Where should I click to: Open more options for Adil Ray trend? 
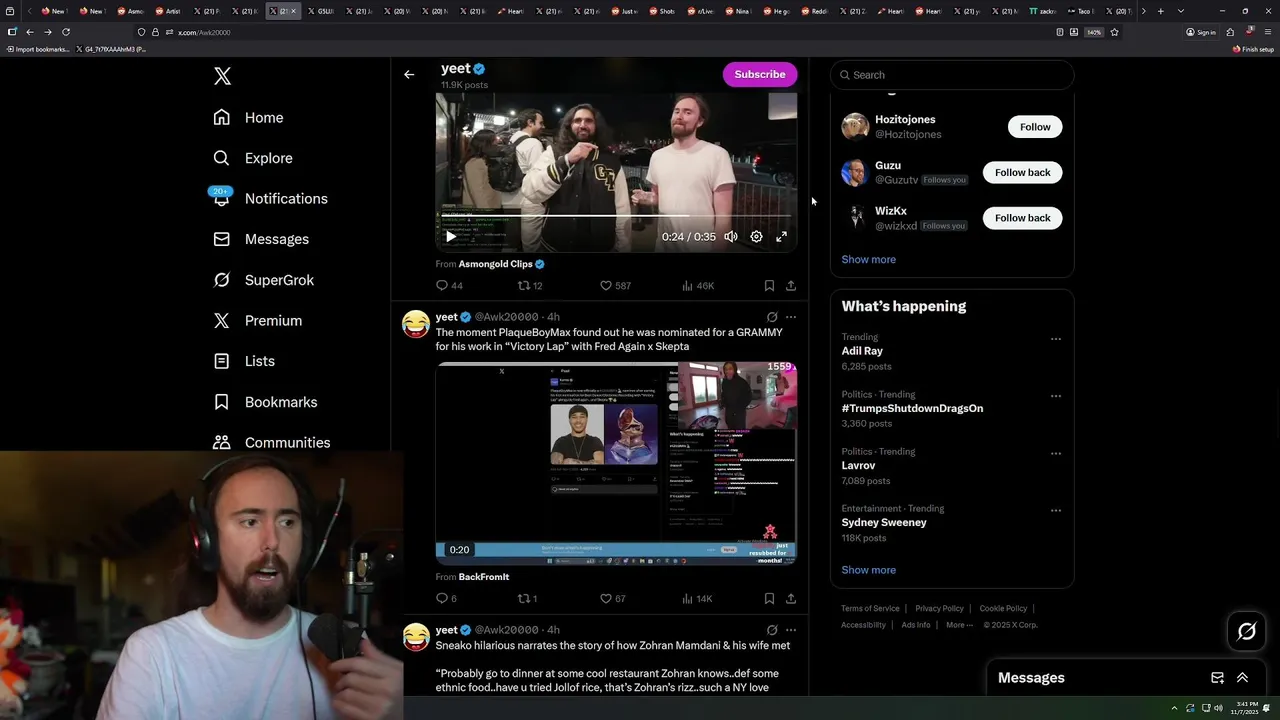coord(1055,339)
